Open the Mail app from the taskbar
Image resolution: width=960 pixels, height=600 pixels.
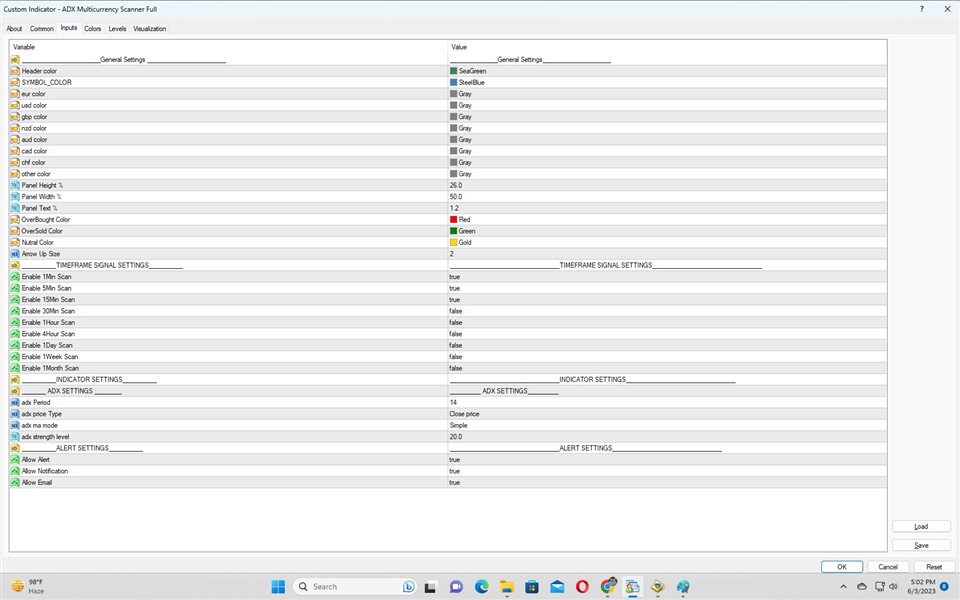pyautogui.click(x=557, y=587)
